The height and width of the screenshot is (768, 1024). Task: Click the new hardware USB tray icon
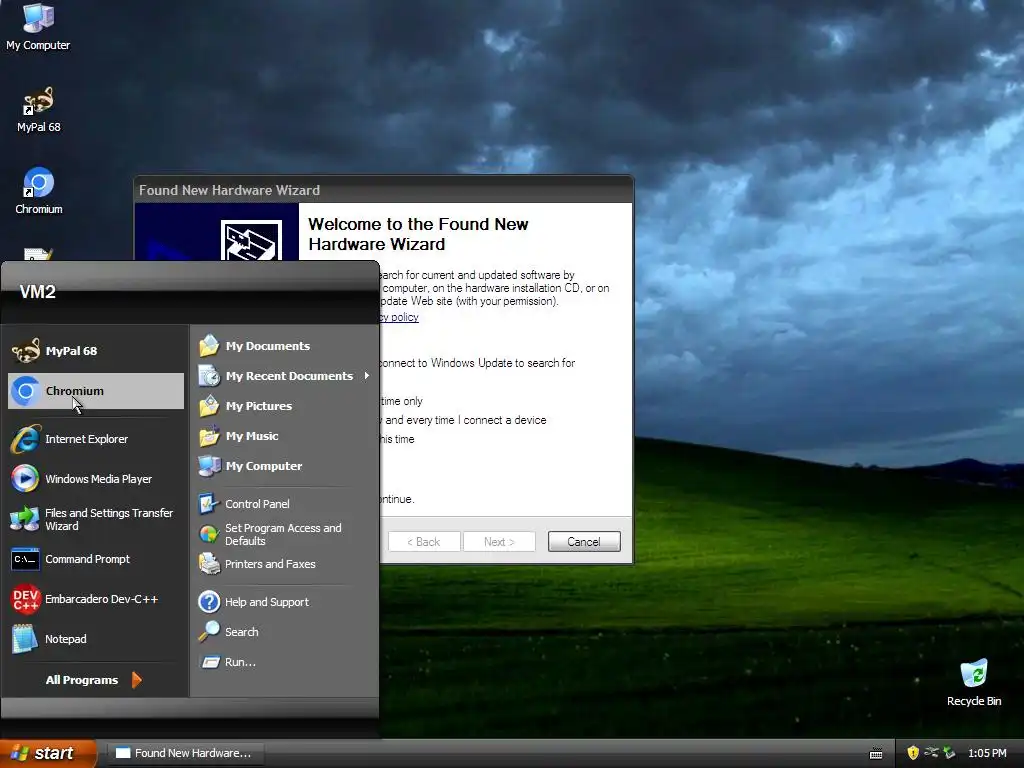pos(931,753)
